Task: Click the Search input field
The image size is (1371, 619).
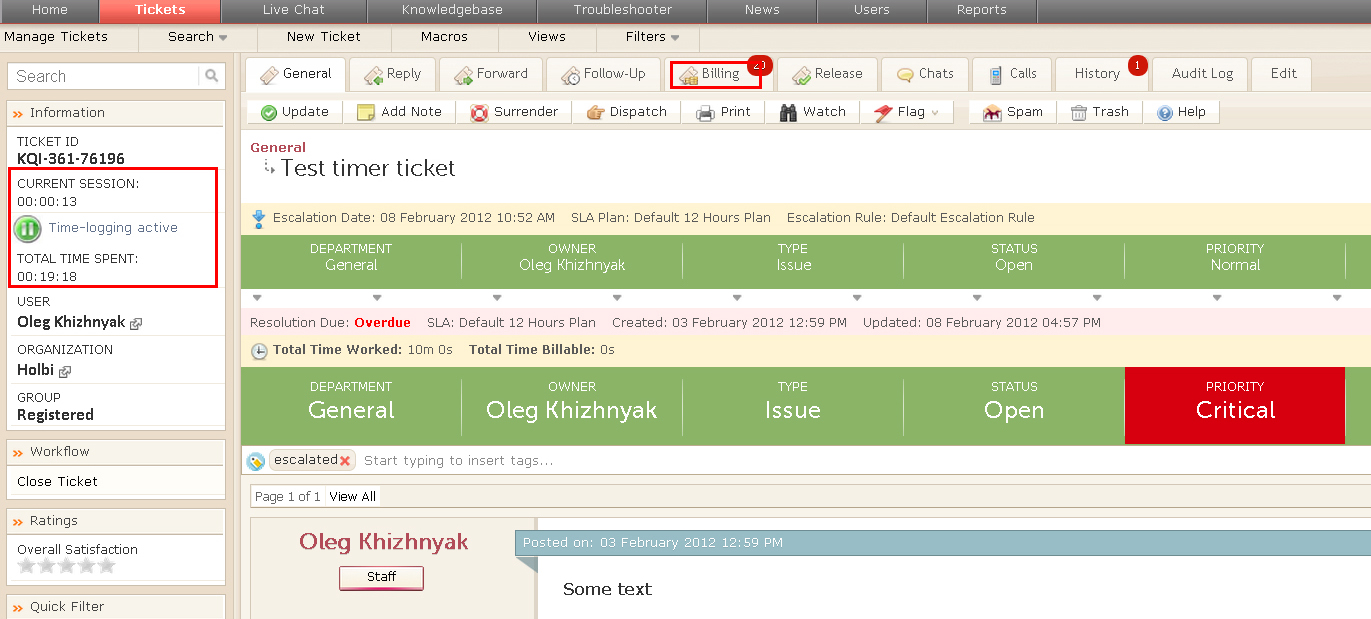Action: (x=103, y=76)
